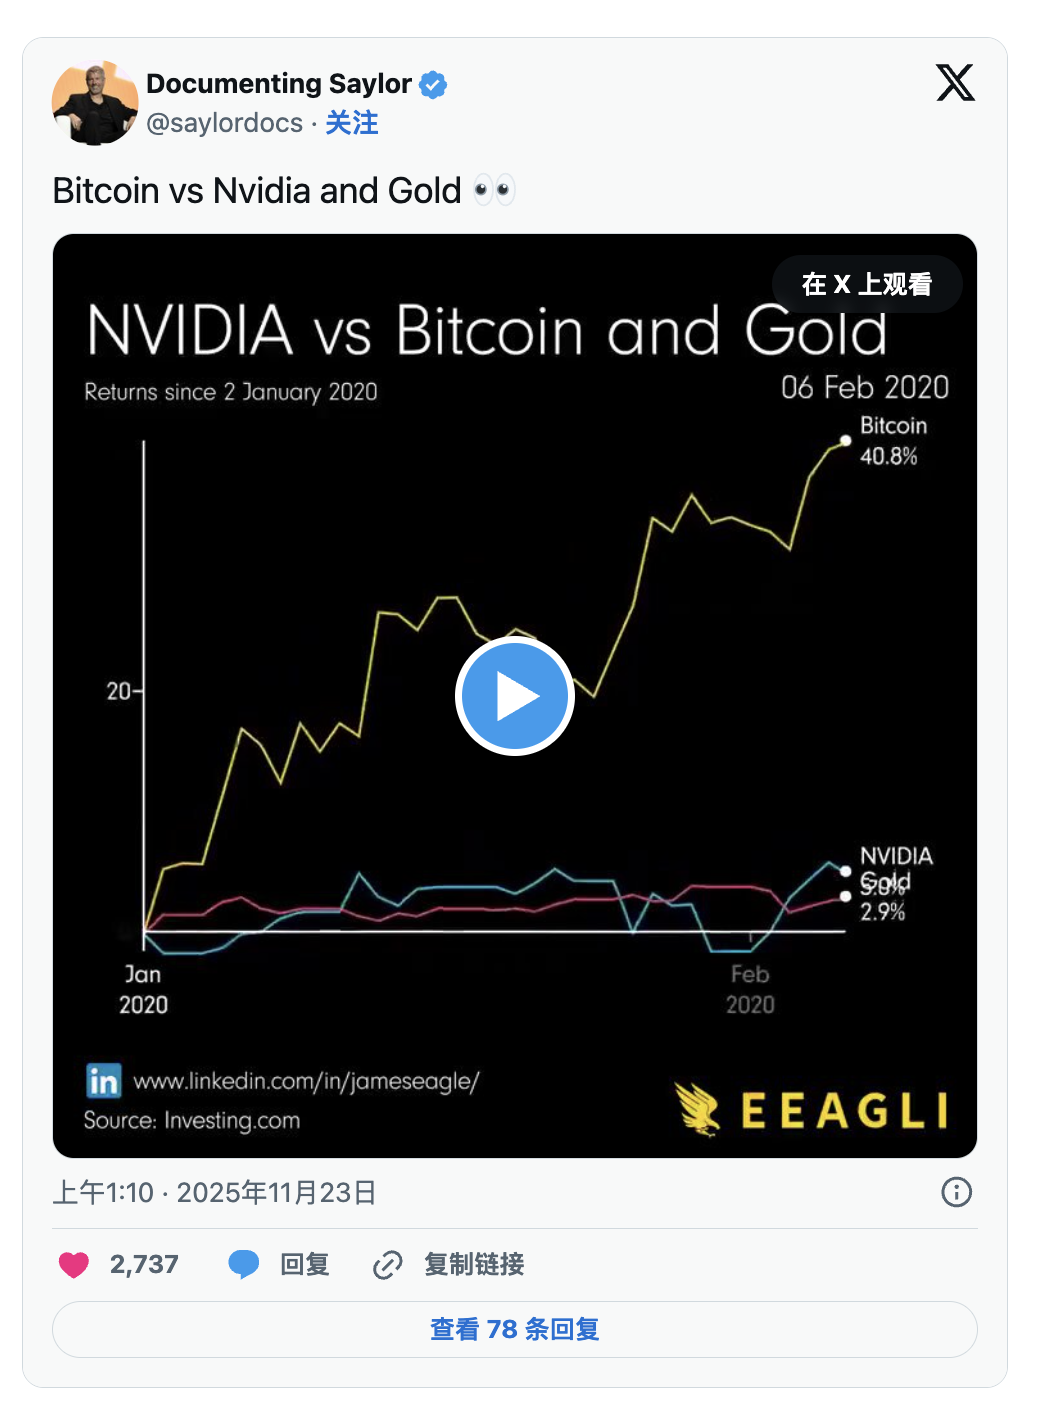Click the blue reply bubble icon

point(244,1265)
